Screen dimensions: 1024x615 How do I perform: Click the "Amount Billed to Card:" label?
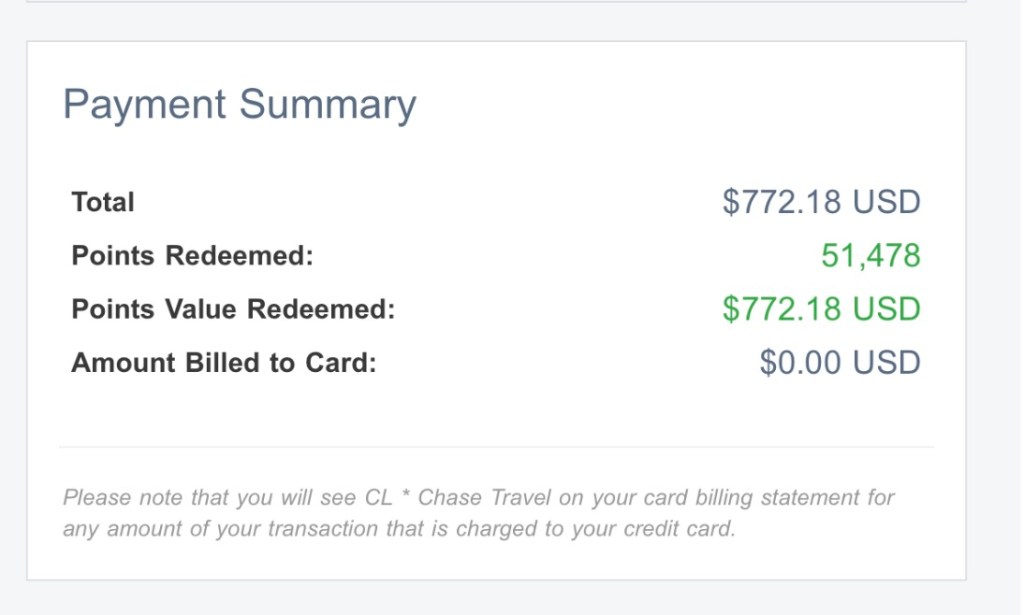pos(224,363)
